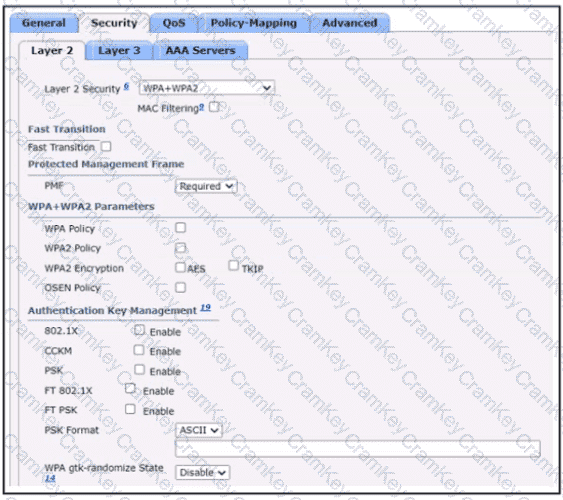Check the CCKM Enable box
This screenshot has height=500, width=563.
[x=139, y=350]
